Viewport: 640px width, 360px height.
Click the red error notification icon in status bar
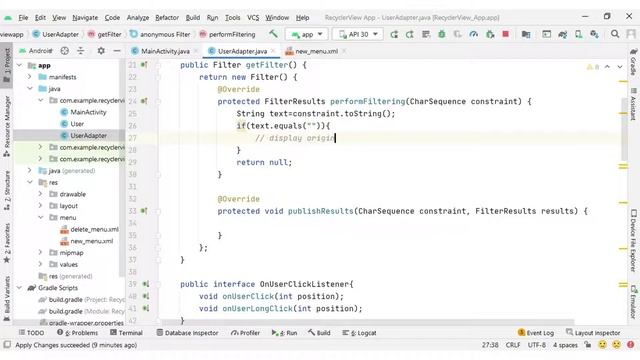[x=631, y=345]
